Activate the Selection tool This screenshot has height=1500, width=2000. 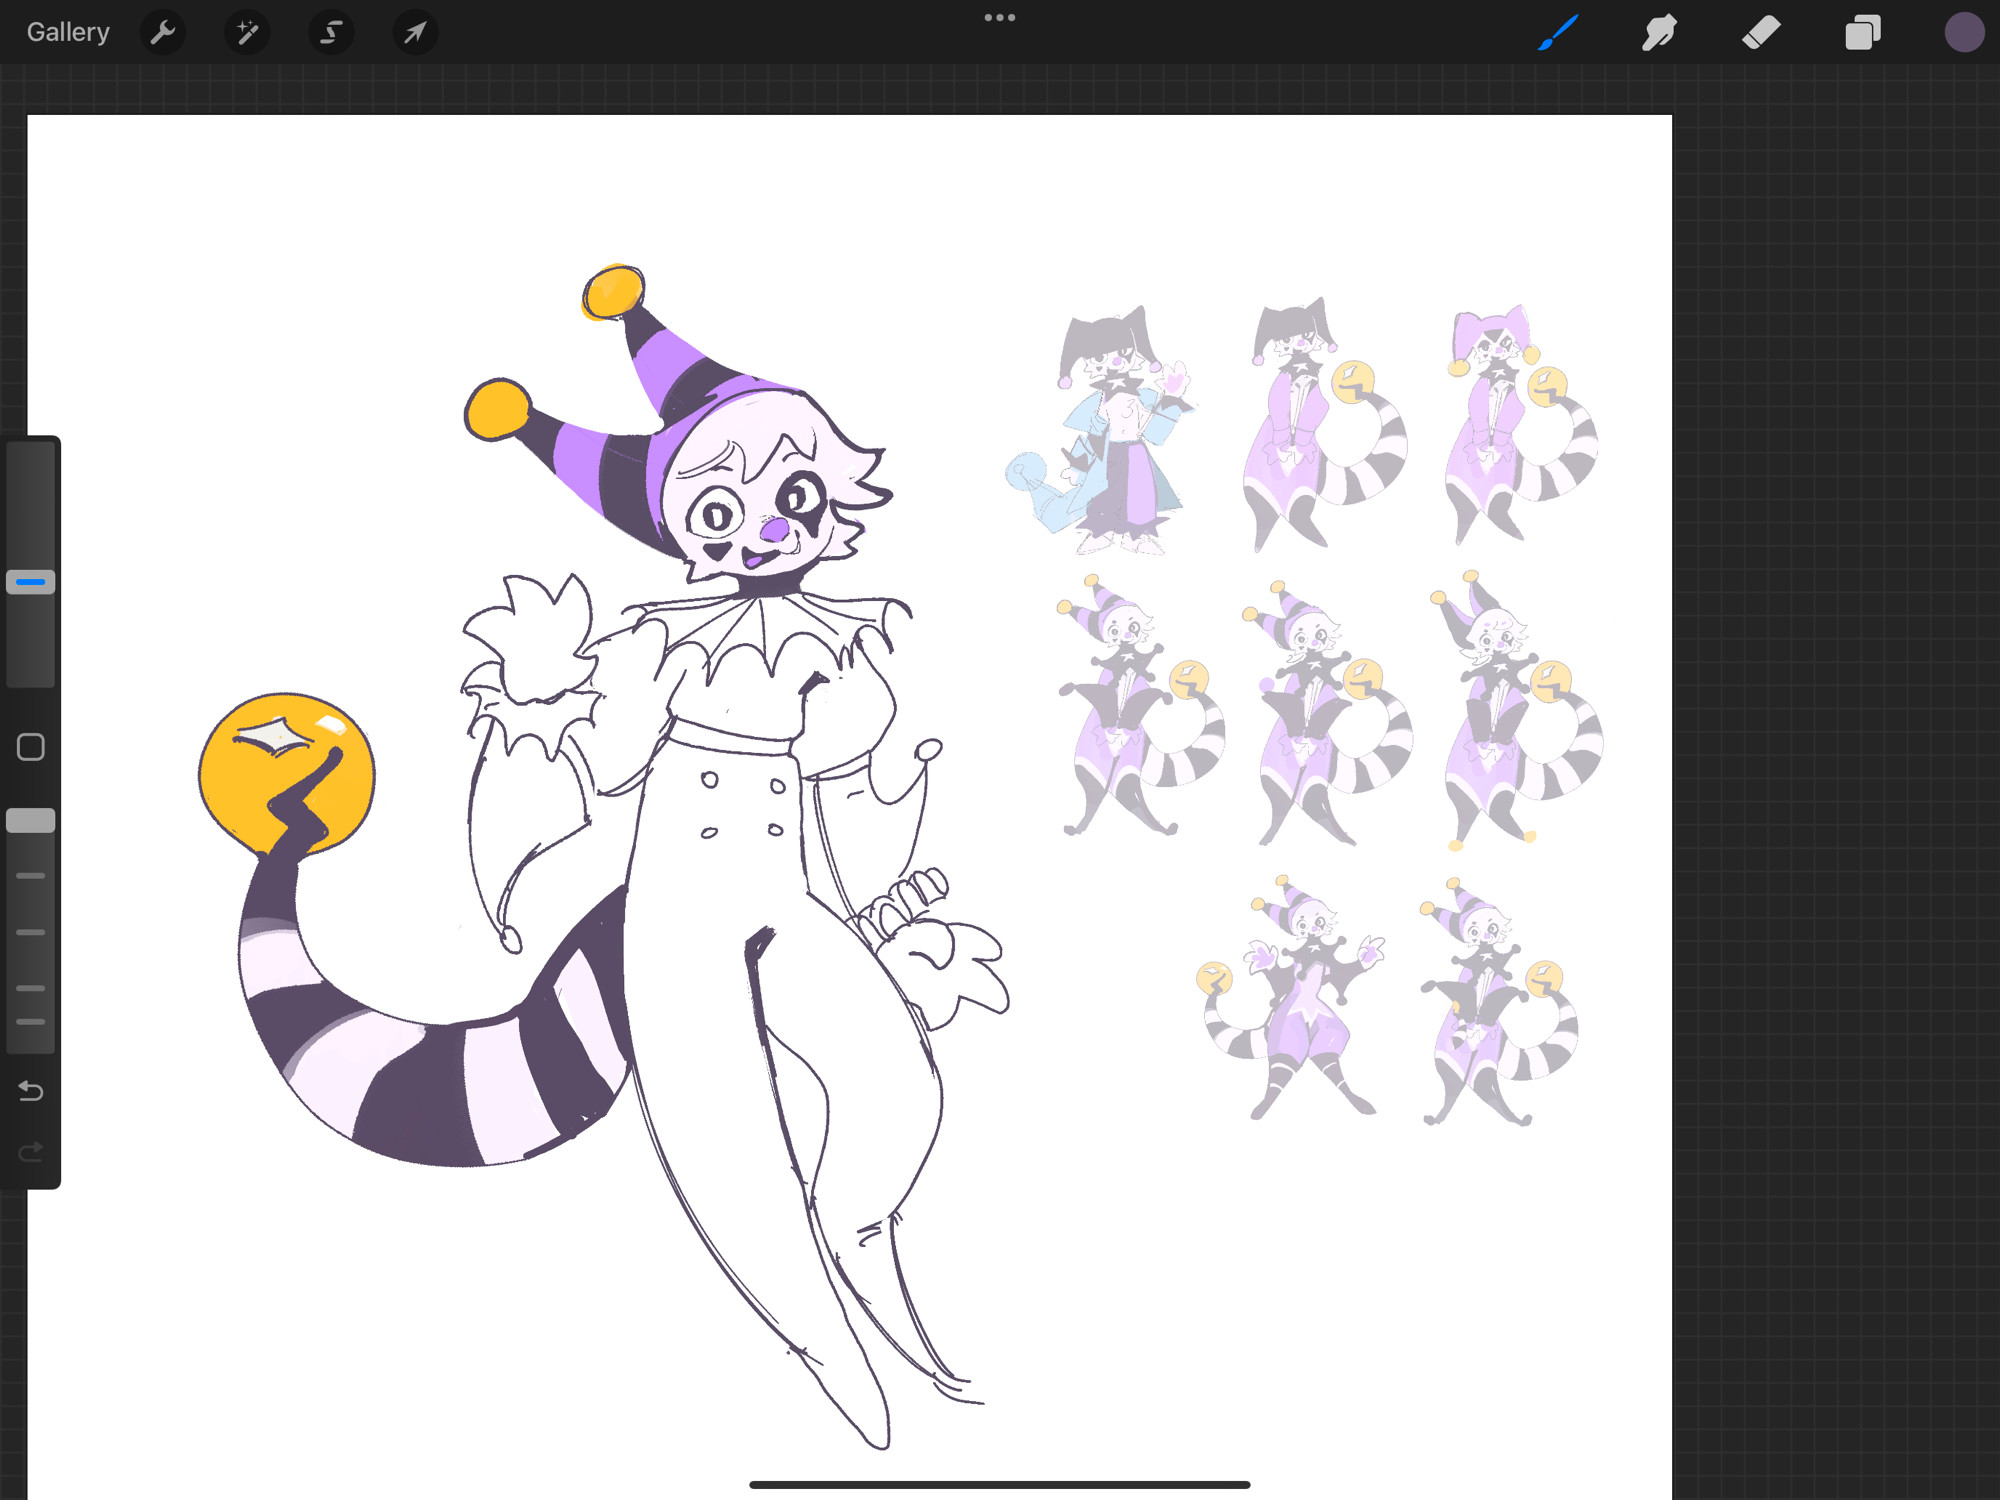pos(331,33)
